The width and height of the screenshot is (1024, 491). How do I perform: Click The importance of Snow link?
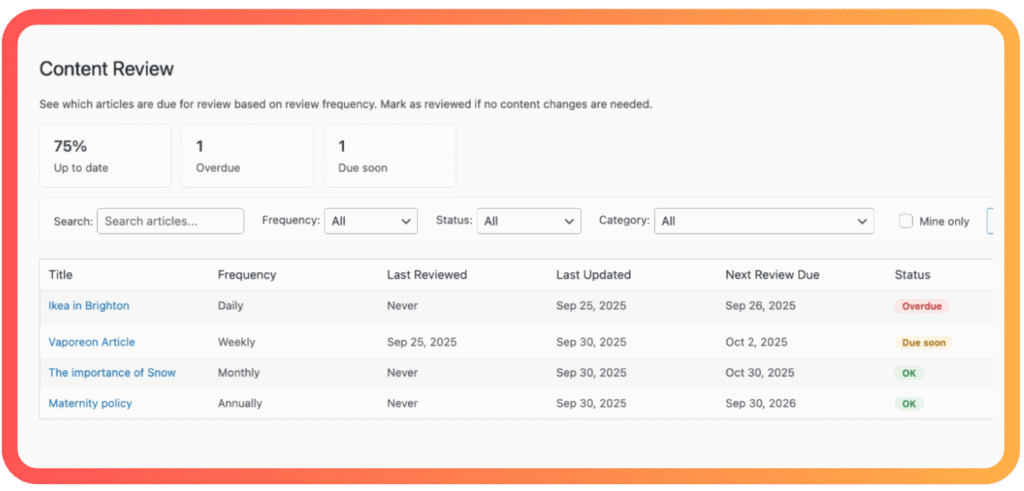112,373
